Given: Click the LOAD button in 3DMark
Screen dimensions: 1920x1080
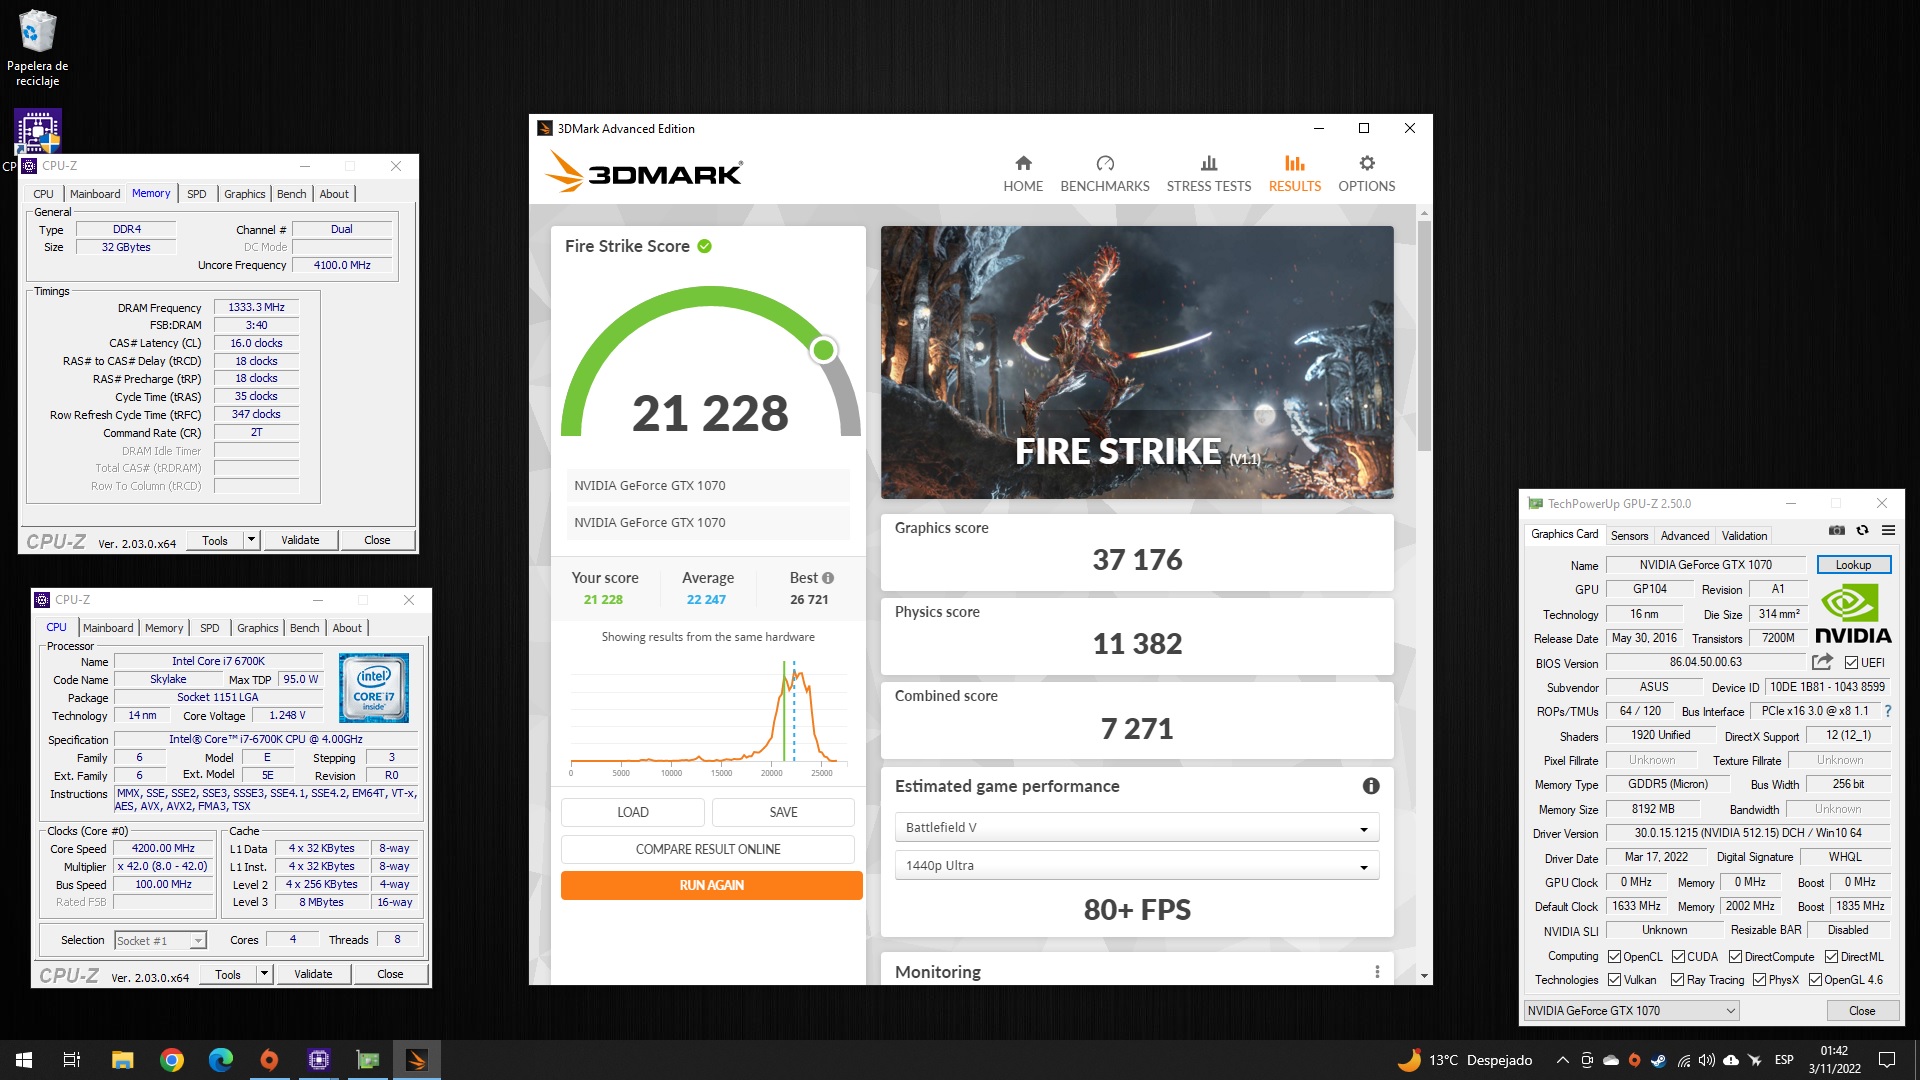Looking at the screenshot, I should (633, 812).
